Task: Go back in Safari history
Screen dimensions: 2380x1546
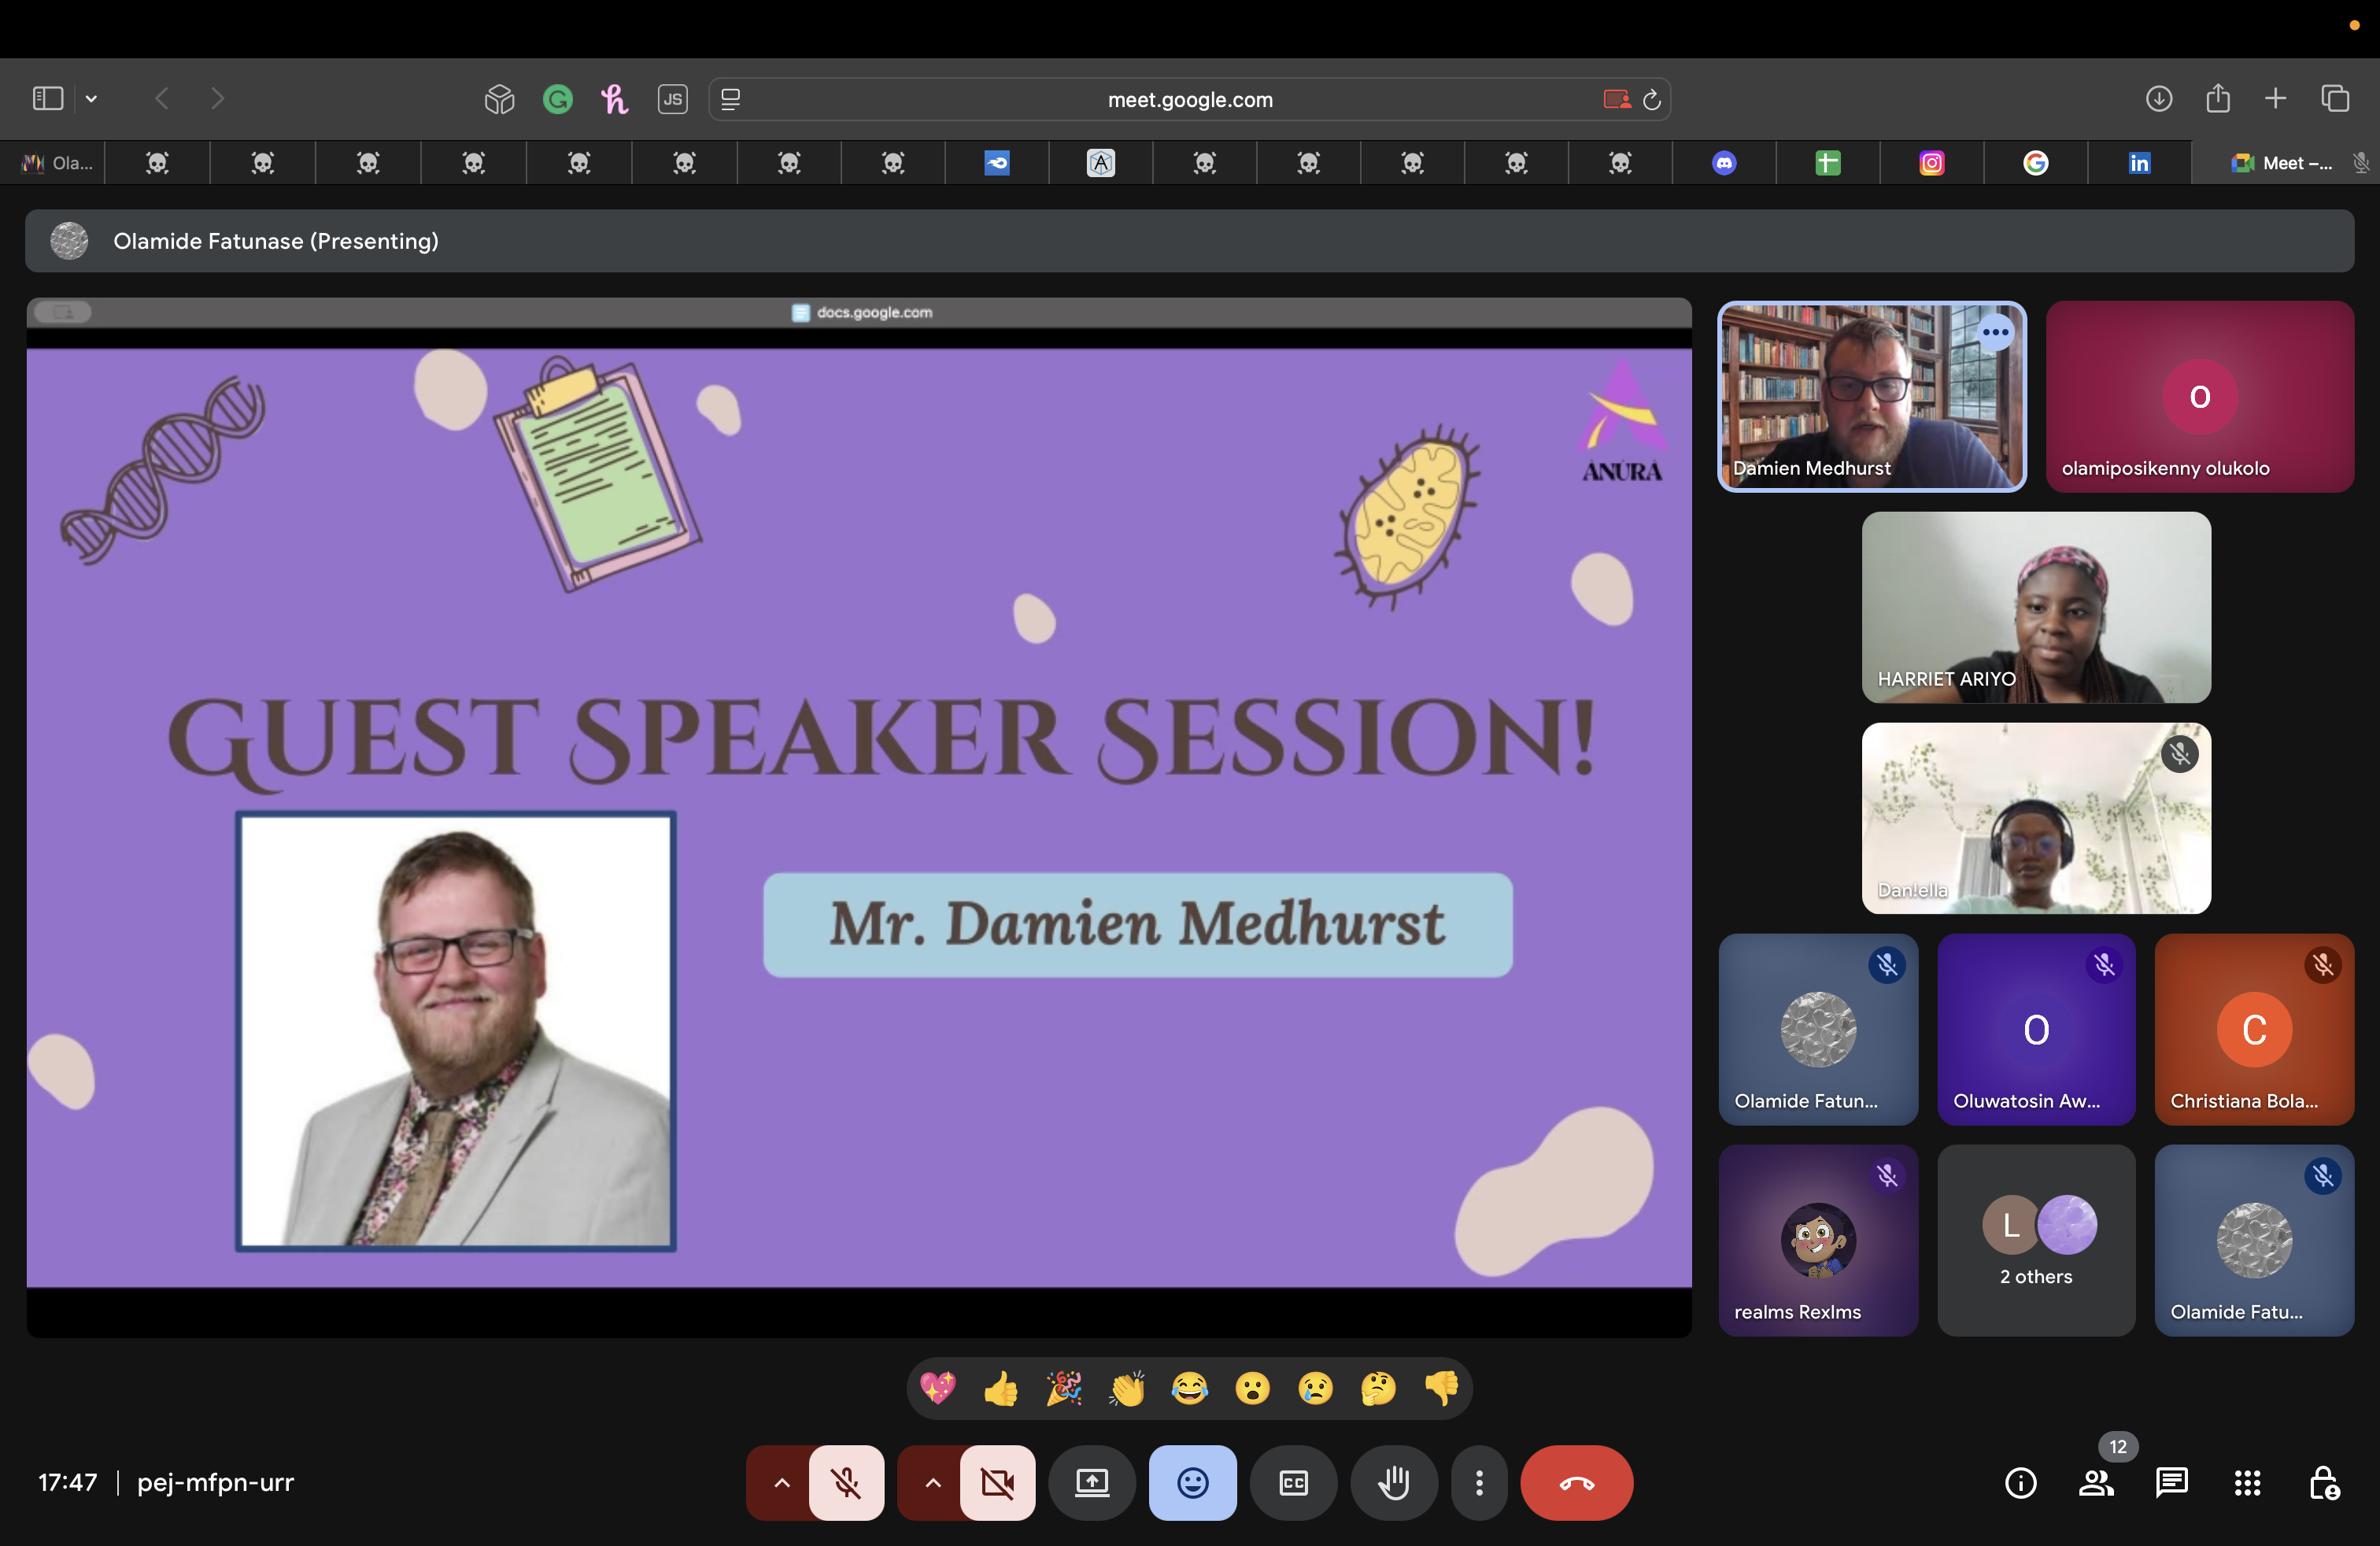Action: coord(162,98)
